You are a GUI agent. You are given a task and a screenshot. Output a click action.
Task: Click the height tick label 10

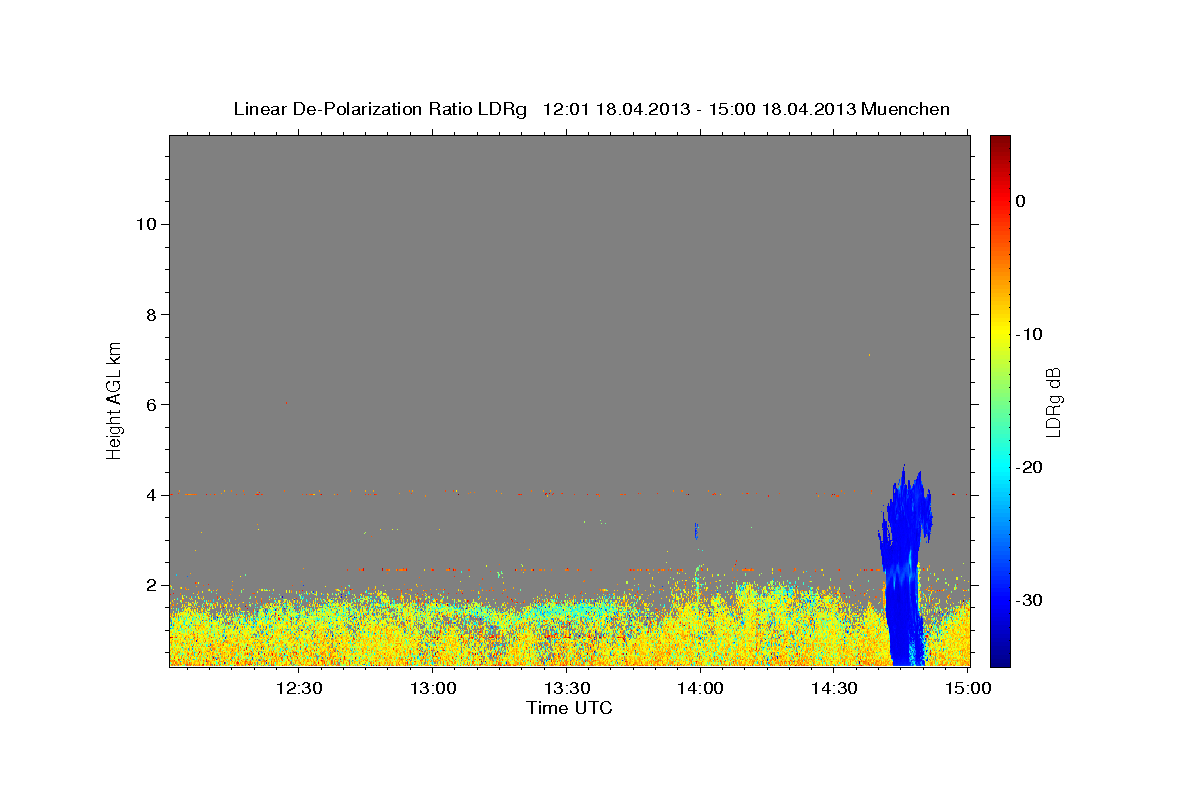145,224
